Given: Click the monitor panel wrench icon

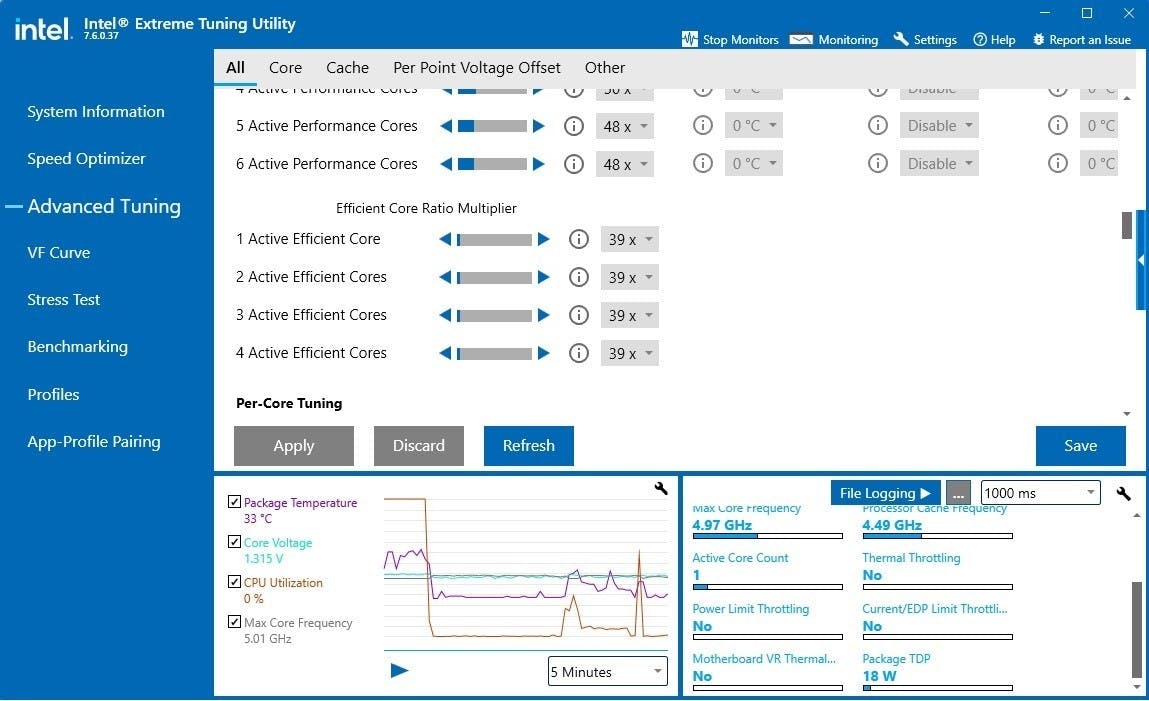Looking at the screenshot, I should [x=1123, y=493].
